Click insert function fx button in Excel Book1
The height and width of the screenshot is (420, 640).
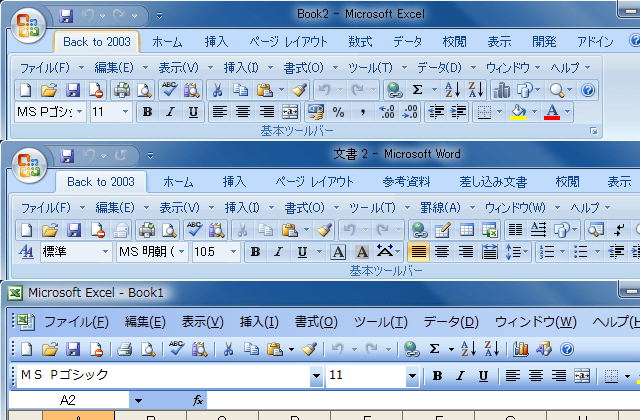pos(198,400)
